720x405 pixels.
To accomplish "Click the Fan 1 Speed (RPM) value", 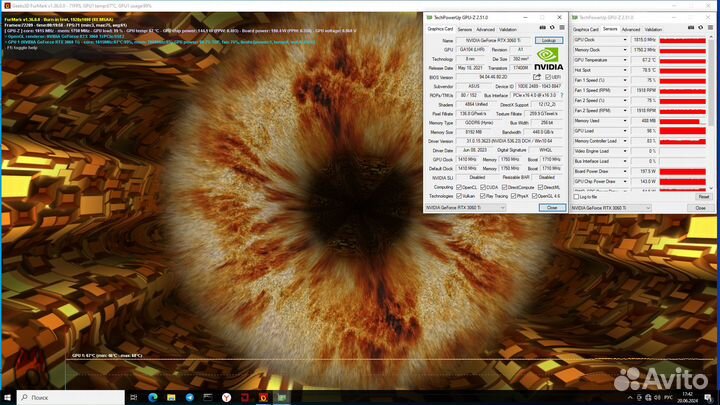I will [x=644, y=90].
